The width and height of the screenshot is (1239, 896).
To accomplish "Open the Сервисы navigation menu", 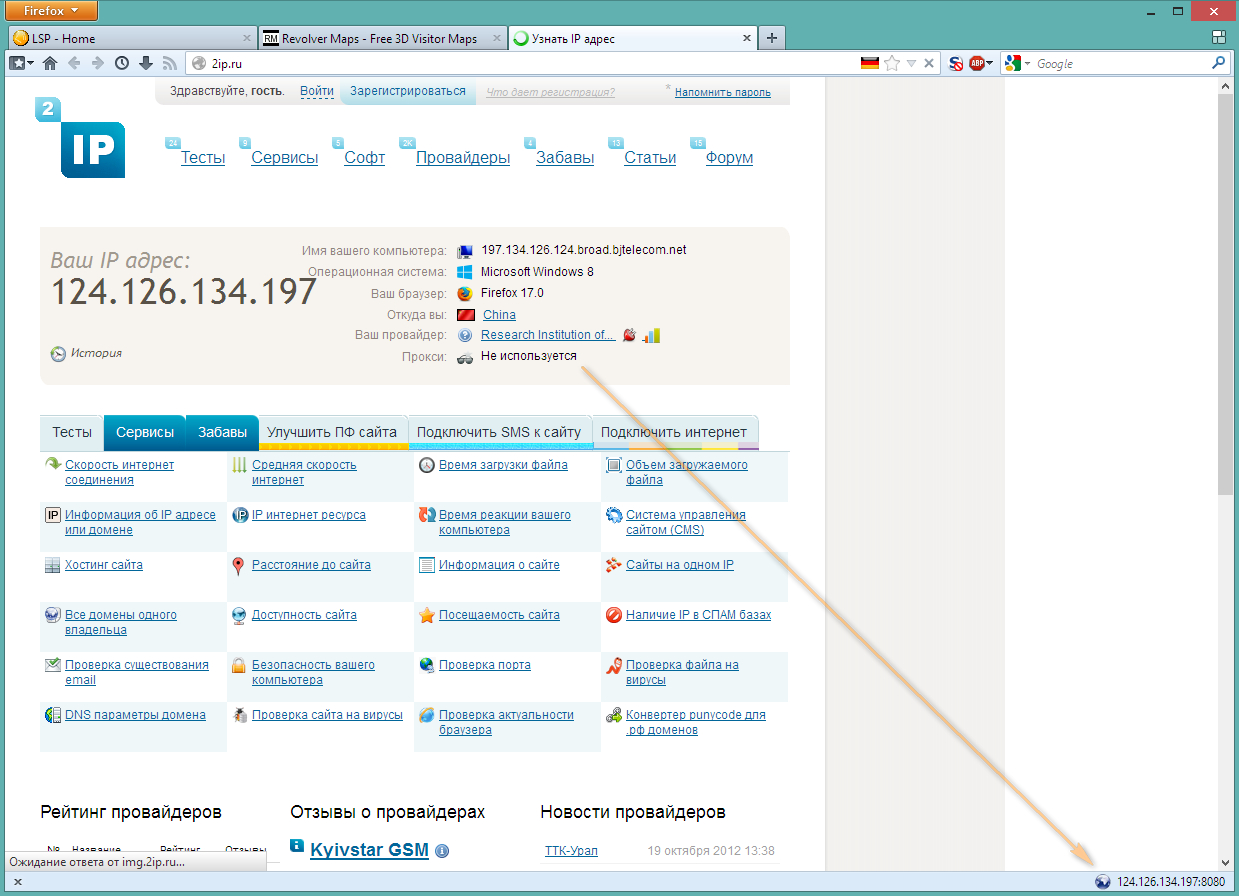I will pos(285,158).
